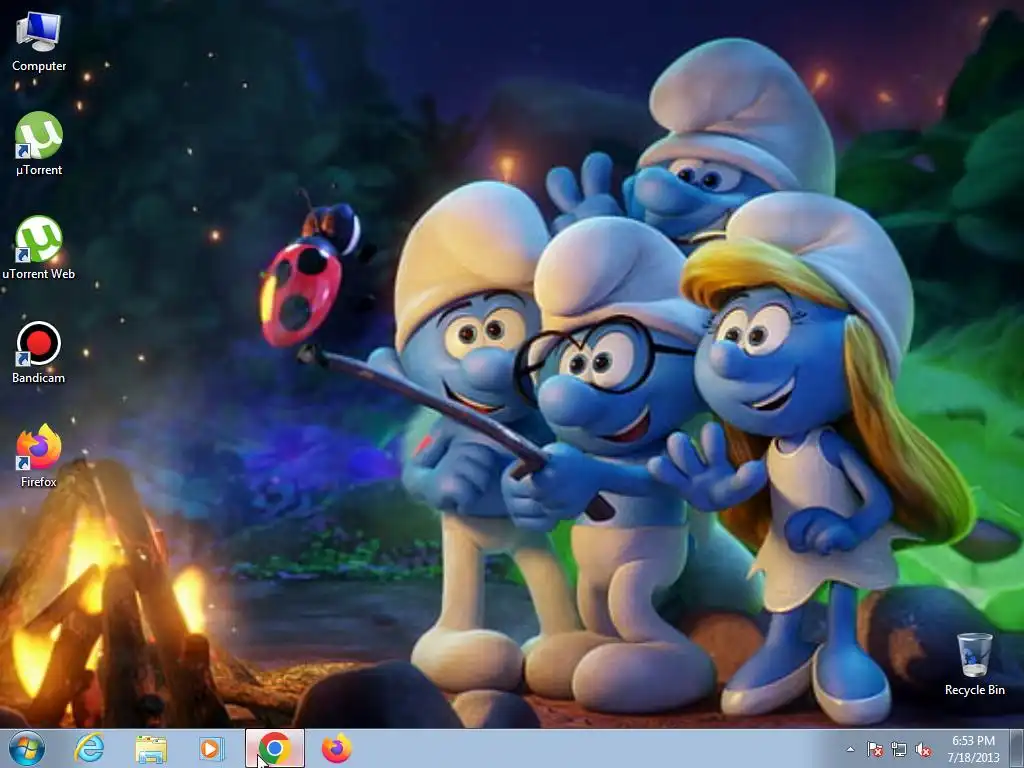Select the Recycle Bin icon

point(974,664)
